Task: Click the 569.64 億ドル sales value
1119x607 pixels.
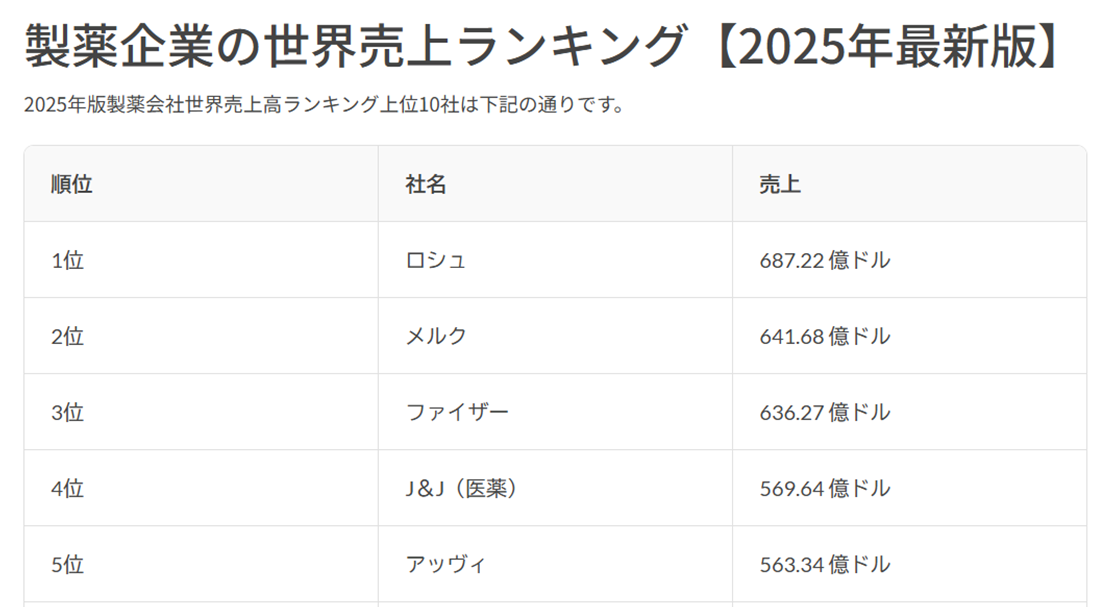Action: pyautogui.click(x=825, y=488)
